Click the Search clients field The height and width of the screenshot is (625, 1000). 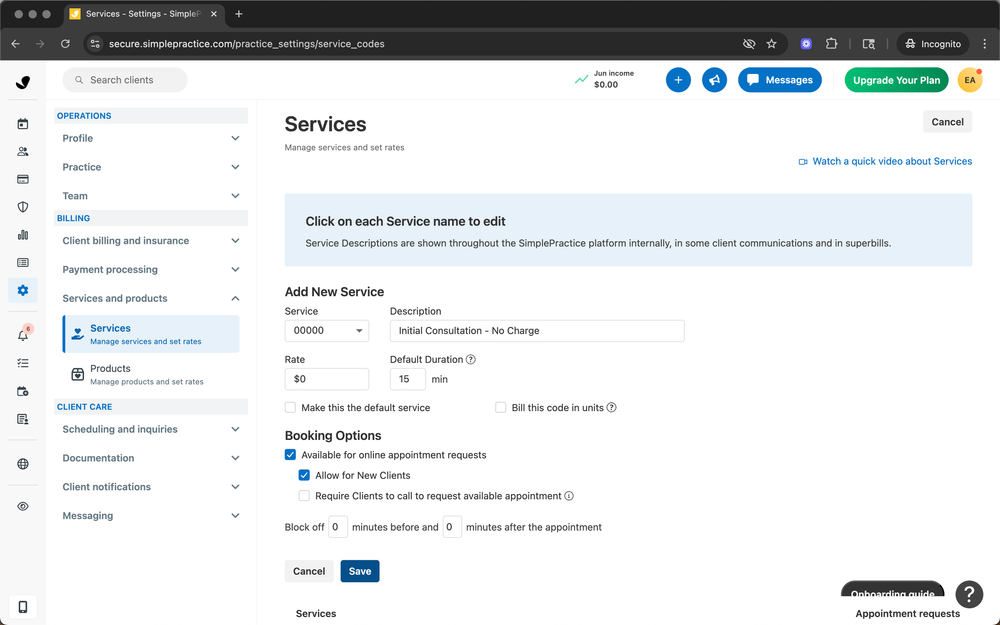125,80
